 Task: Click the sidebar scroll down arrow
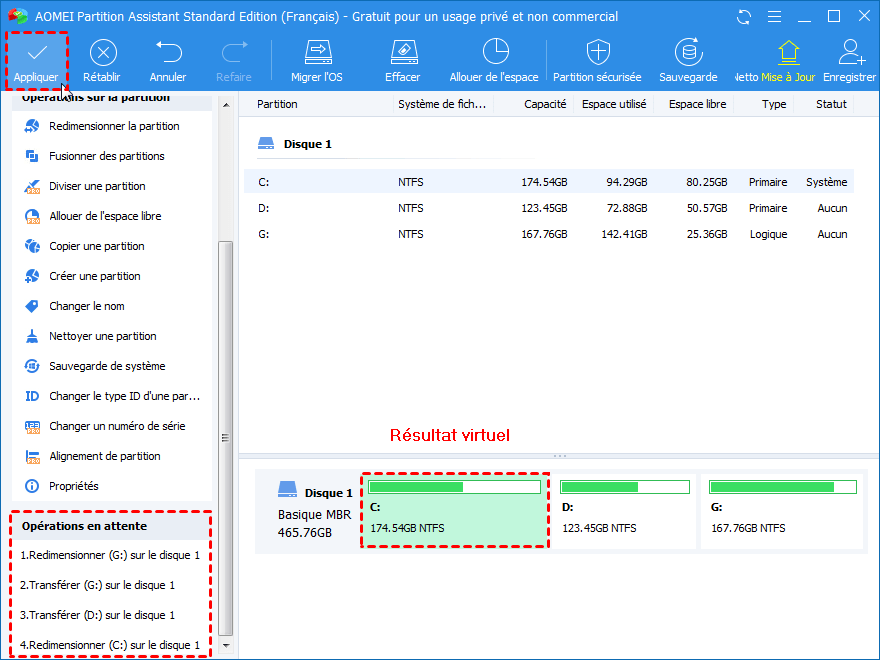tap(226, 645)
